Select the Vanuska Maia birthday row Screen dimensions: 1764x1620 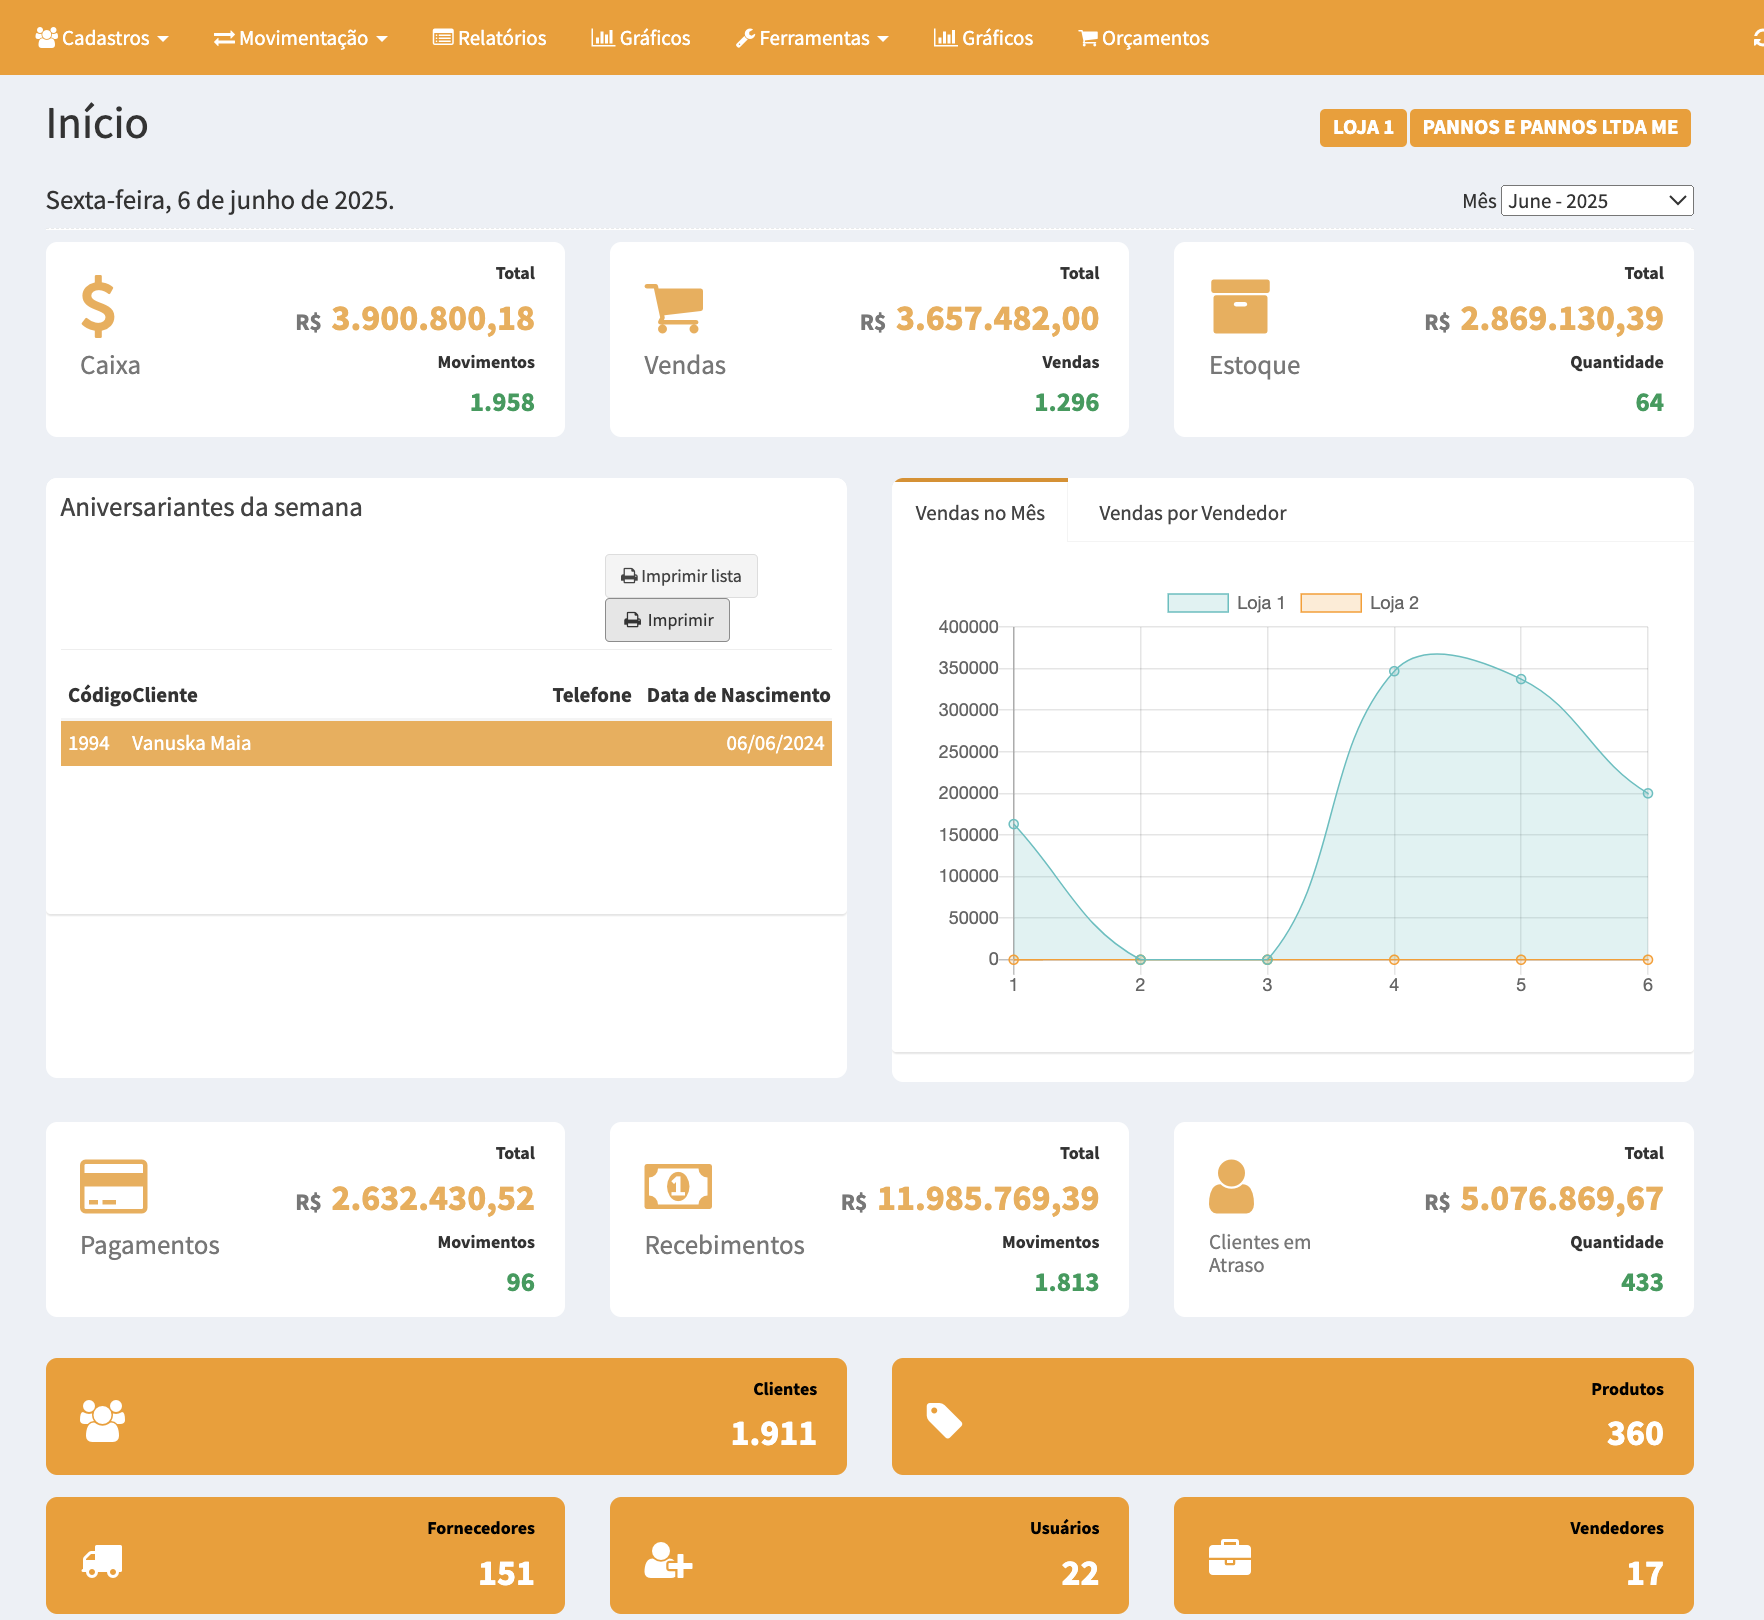click(x=446, y=743)
